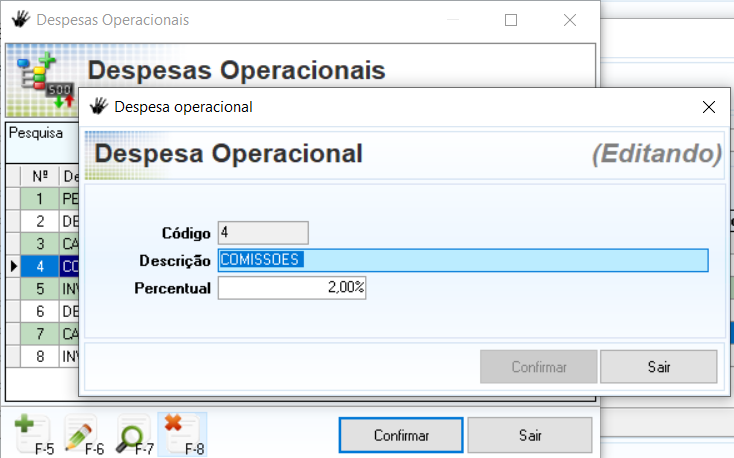Select row number 8 in the grid
This screenshot has width=734, height=458.
pos(40,355)
